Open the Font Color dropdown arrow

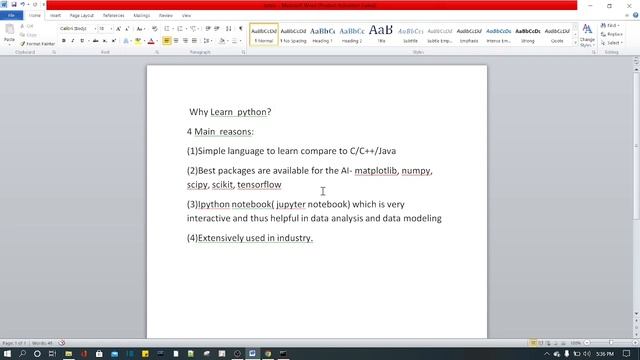click(x=157, y=41)
